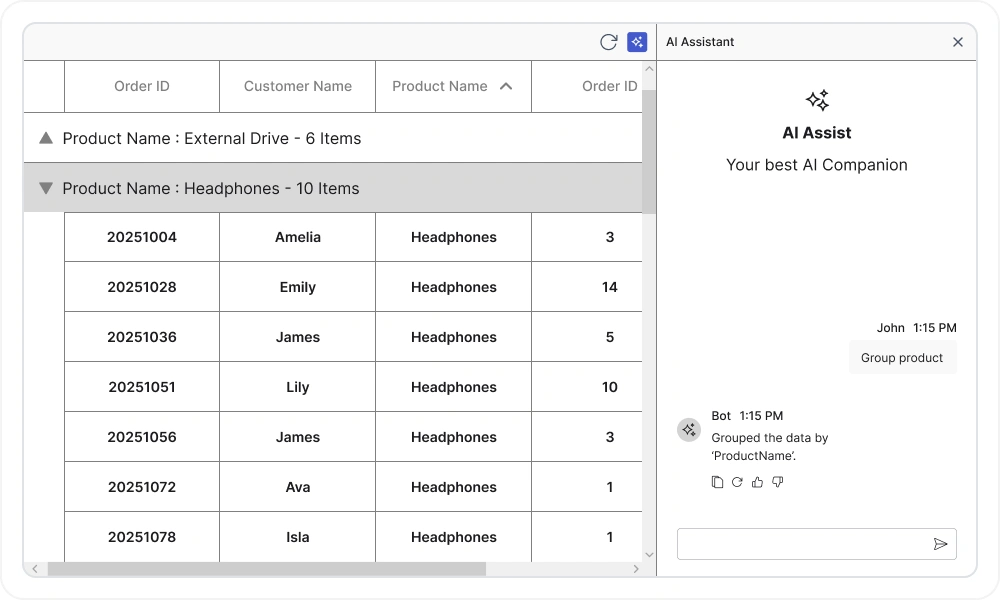
Task: Regenerate the bot response
Action: coord(737,482)
